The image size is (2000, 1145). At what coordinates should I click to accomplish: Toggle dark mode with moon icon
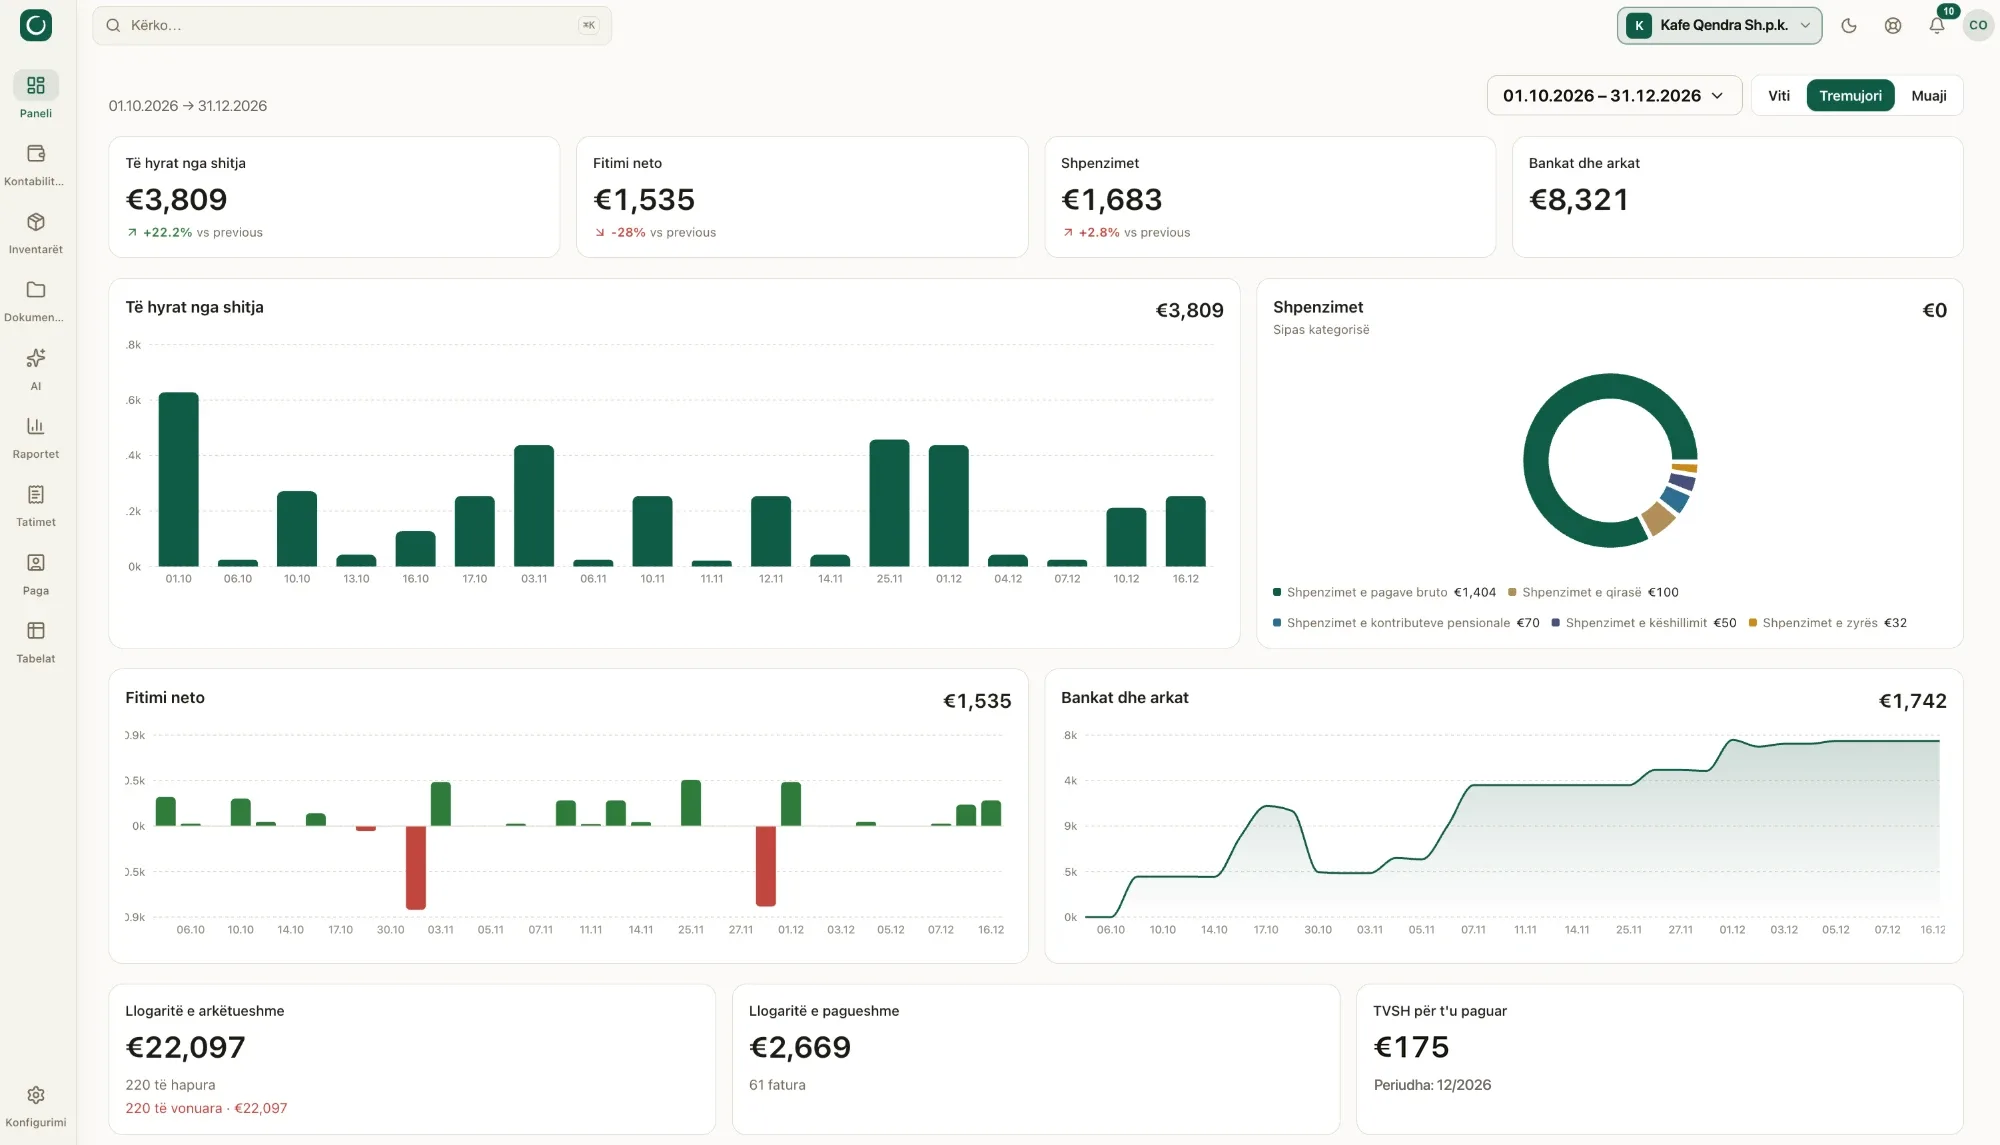pyautogui.click(x=1849, y=26)
